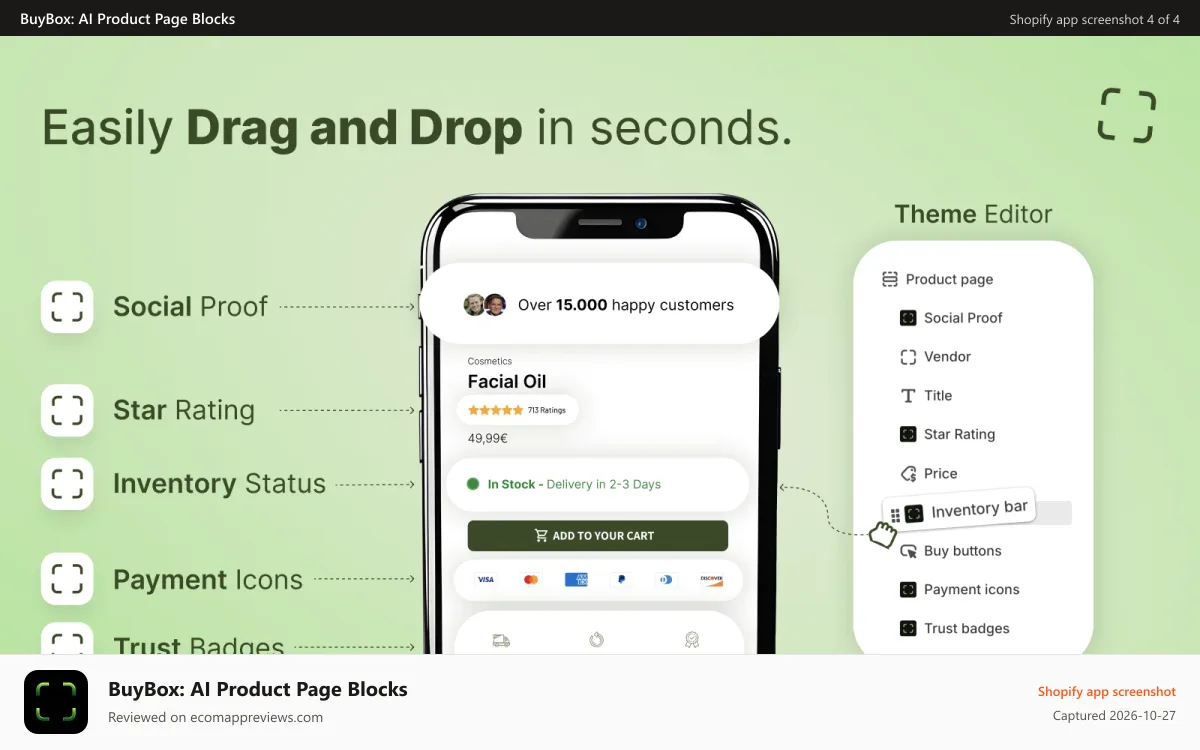Click 'Easily Drag and Drop in seconds.' headline
The height and width of the screenshot is (750, 1200).
point(417,129)
